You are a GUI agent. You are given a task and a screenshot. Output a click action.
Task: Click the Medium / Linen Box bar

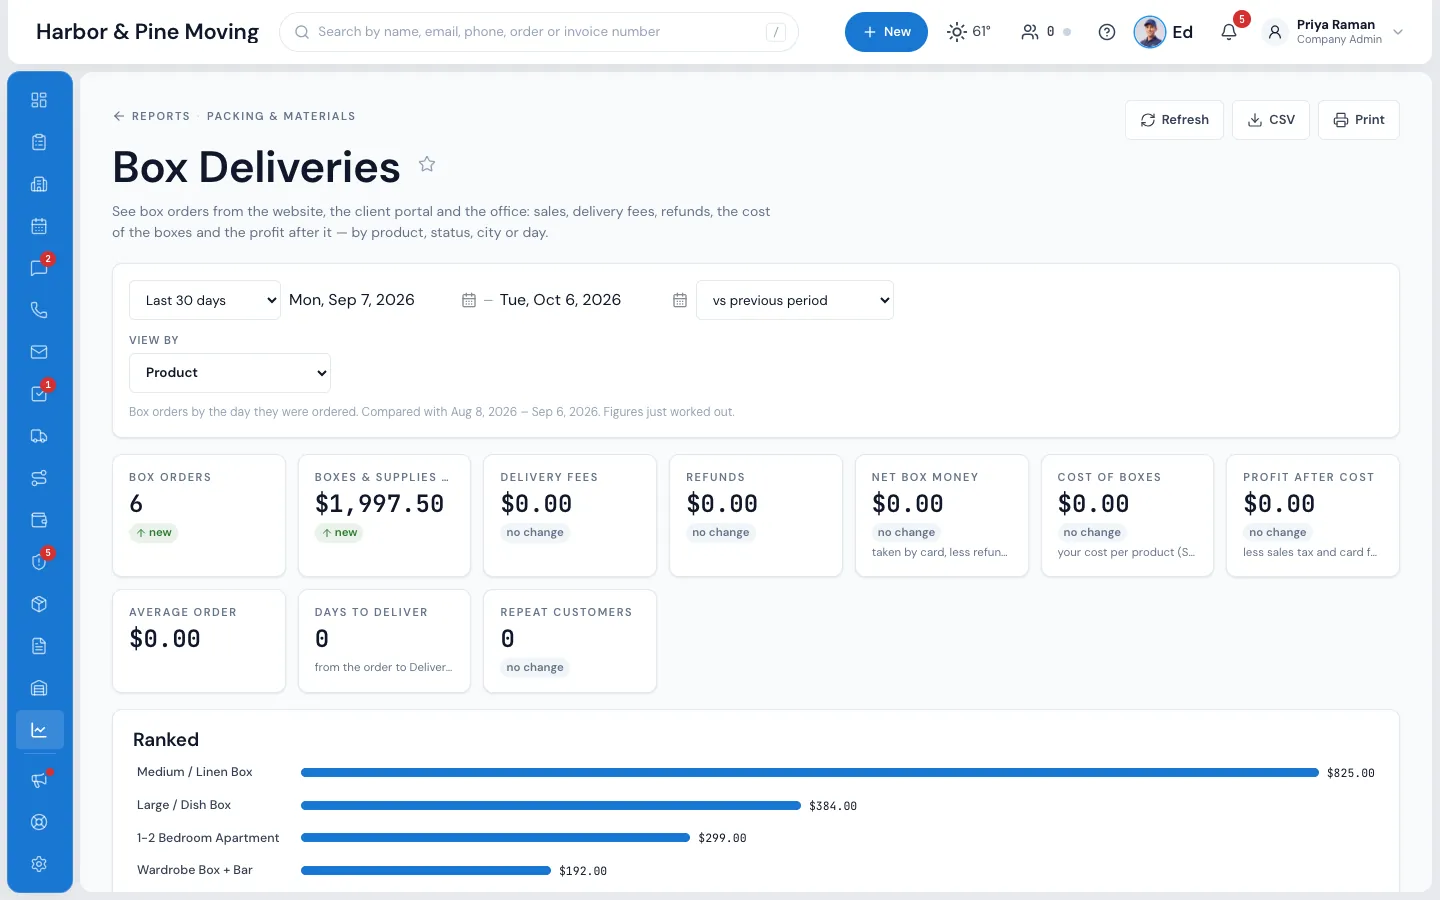click(x=810, y=772)
